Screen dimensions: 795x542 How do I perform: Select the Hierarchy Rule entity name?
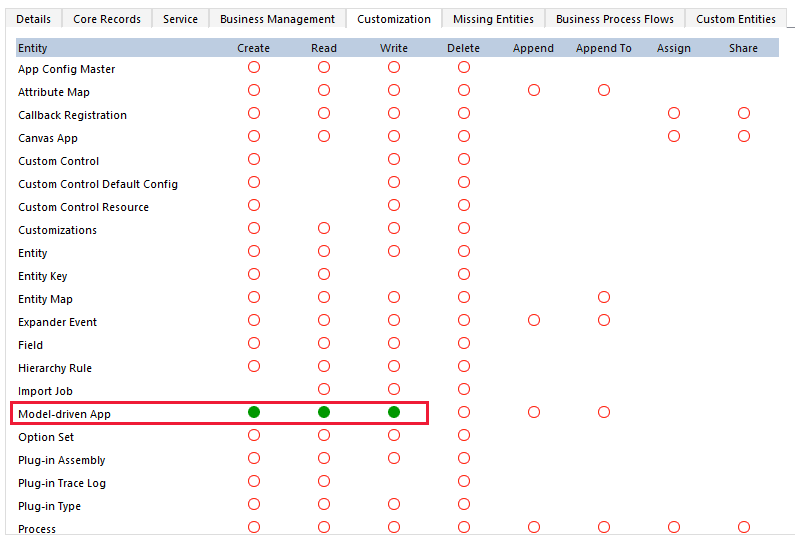pyautogui.click(x=55, y=368)
